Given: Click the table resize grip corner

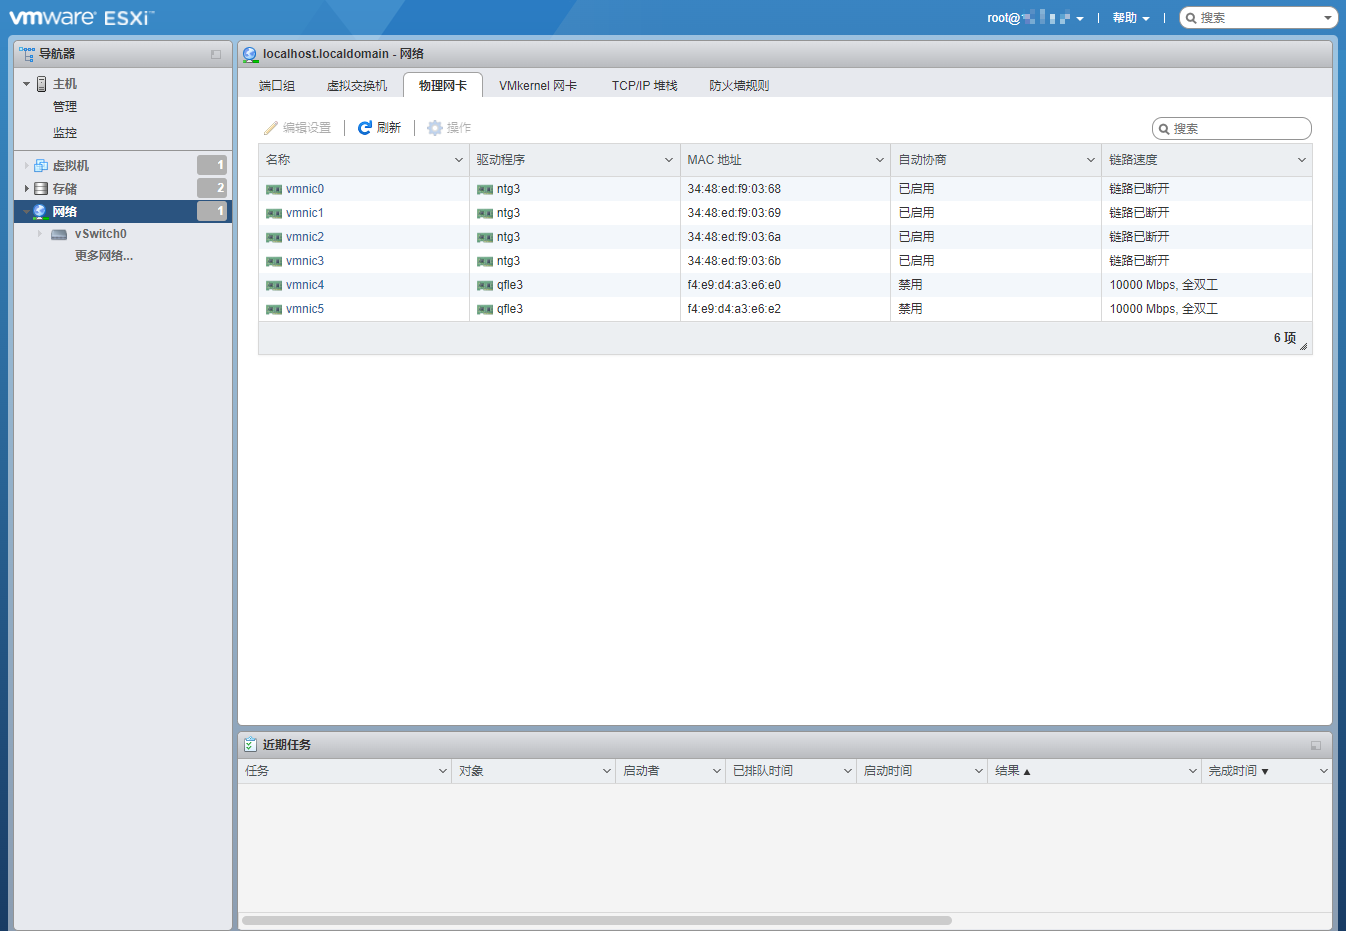Looking at the screenshot, I should tap(1303, 346).
